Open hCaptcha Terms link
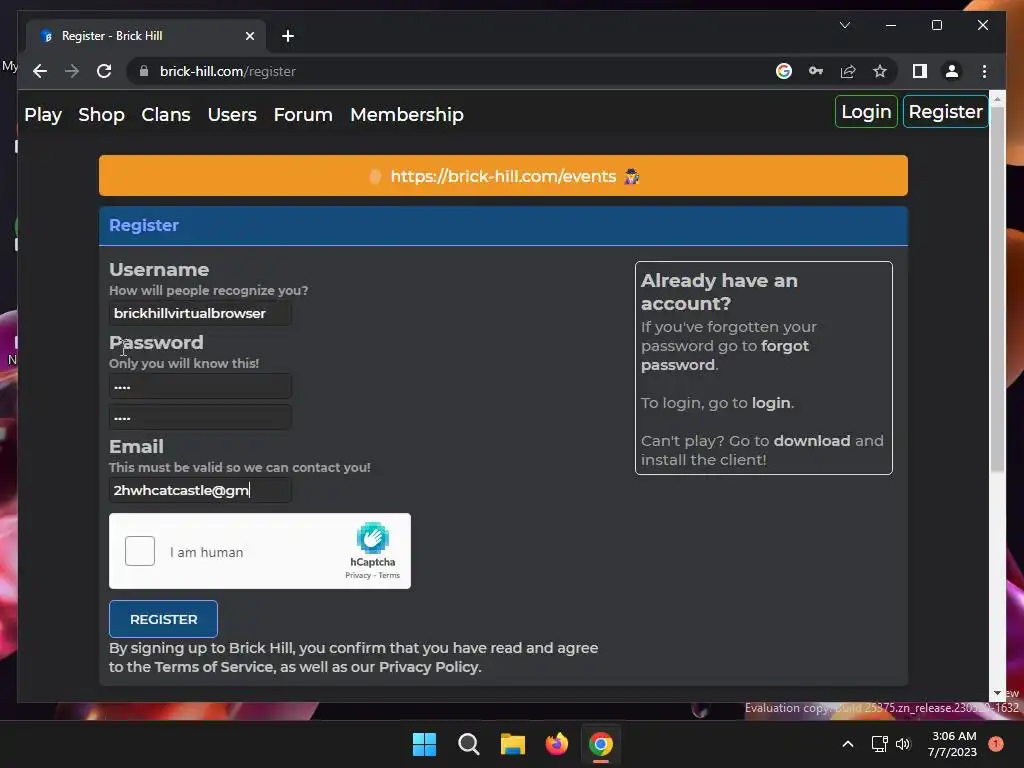 pos(389,575)
